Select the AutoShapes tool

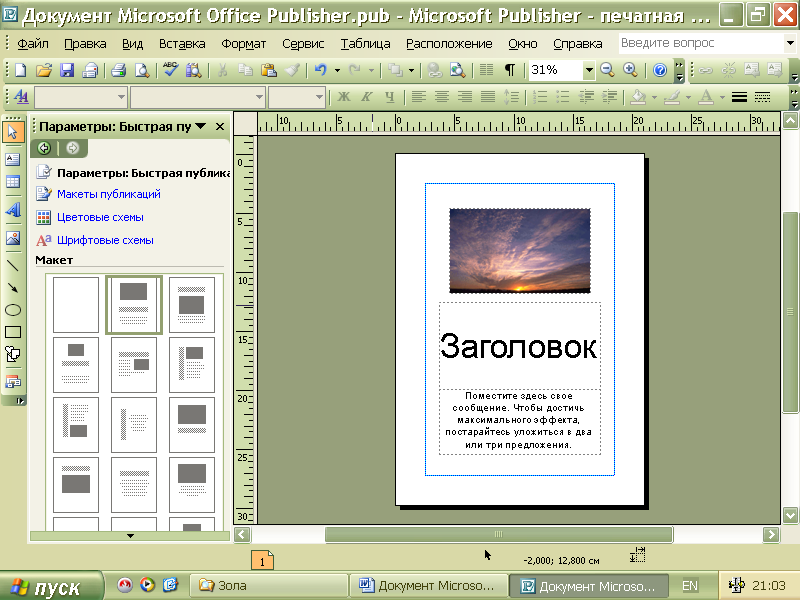(x=13, y=354)
